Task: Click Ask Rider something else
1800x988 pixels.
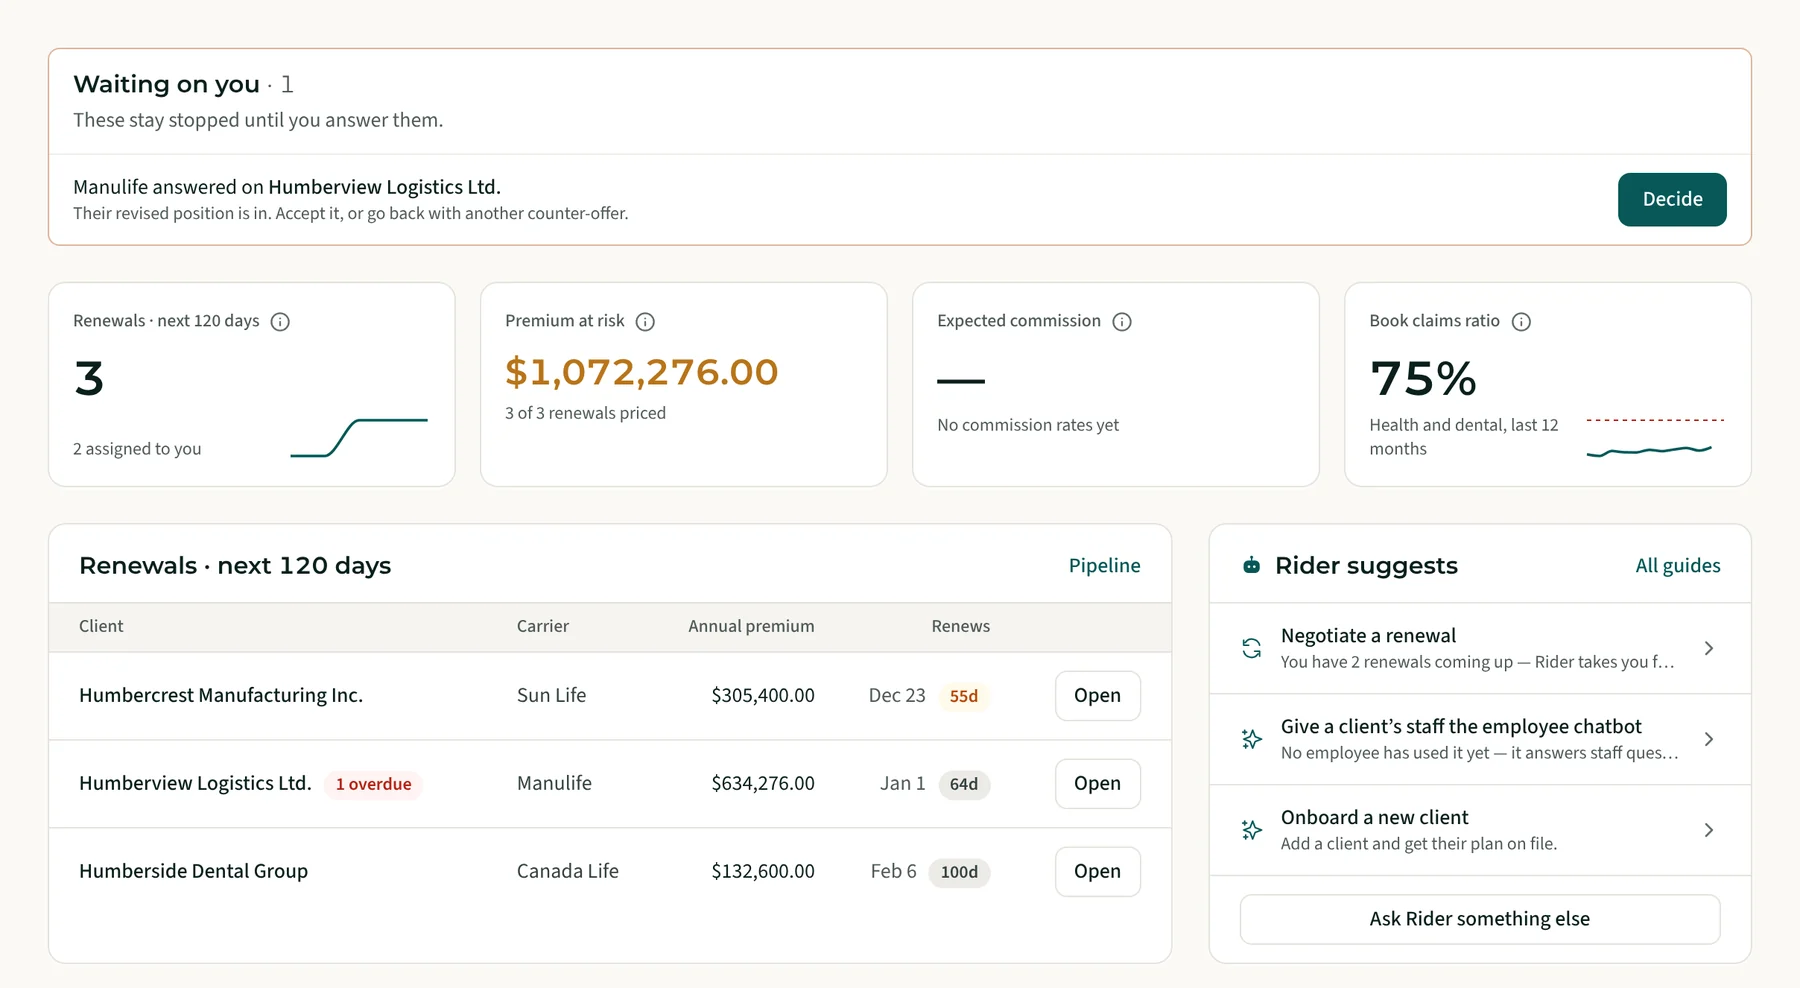Action: 1480,919
